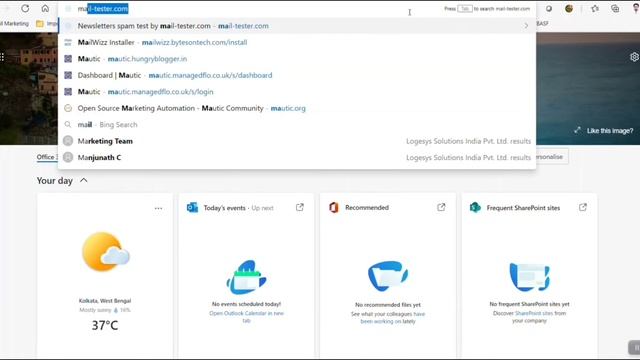The width and height of the screenshot is (640, 360).
Task: Click the No events scheduled today text
Action: [x=246, y=304]
